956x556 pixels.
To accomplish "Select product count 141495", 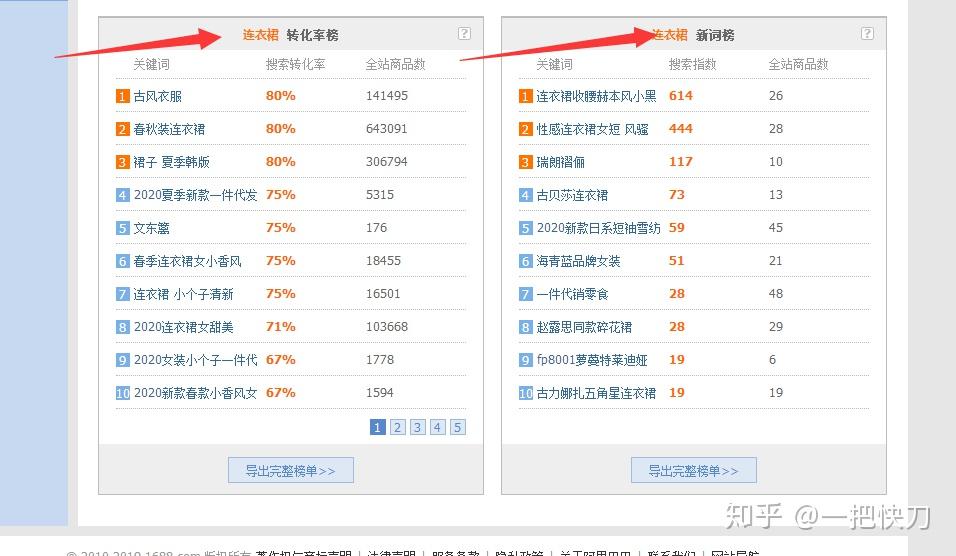I will pos(387,96).
